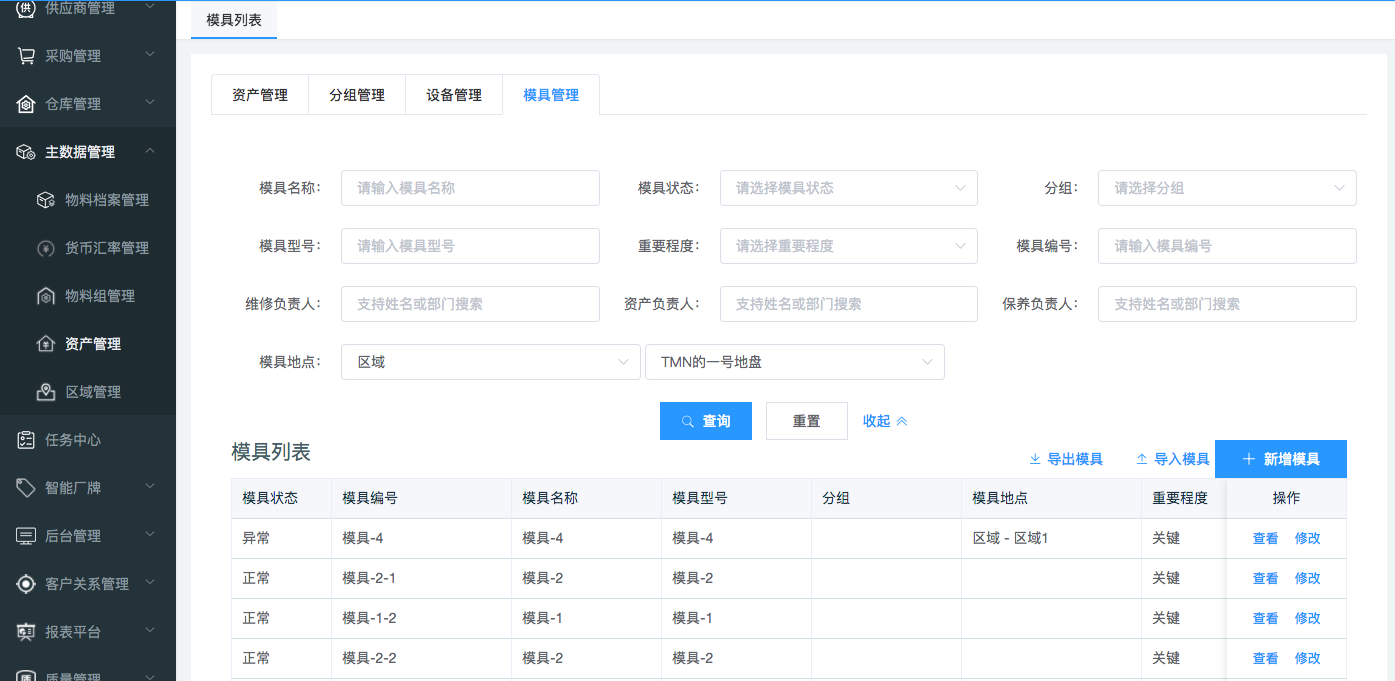Click the 物料档案管理 cube icon
Screen dimensions: 1395x681
click(x=46, y=200)
